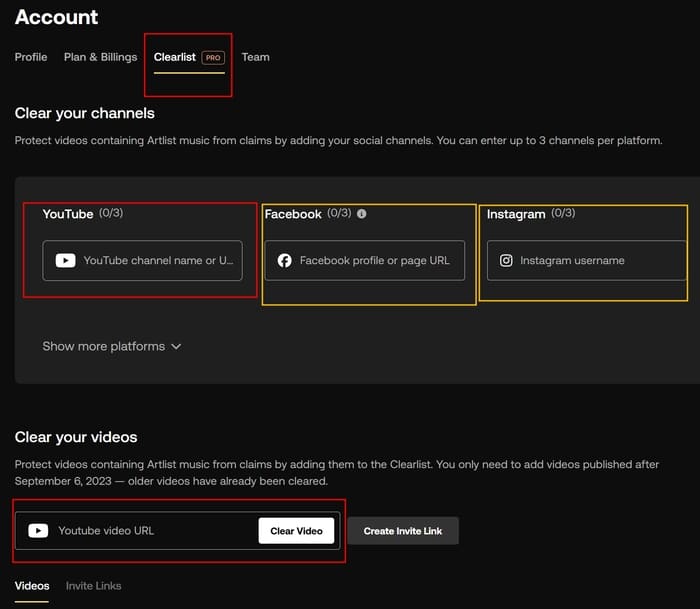Switch to the Invite Links tab
The height and width of the screenshot is (609, 700).
93,586
